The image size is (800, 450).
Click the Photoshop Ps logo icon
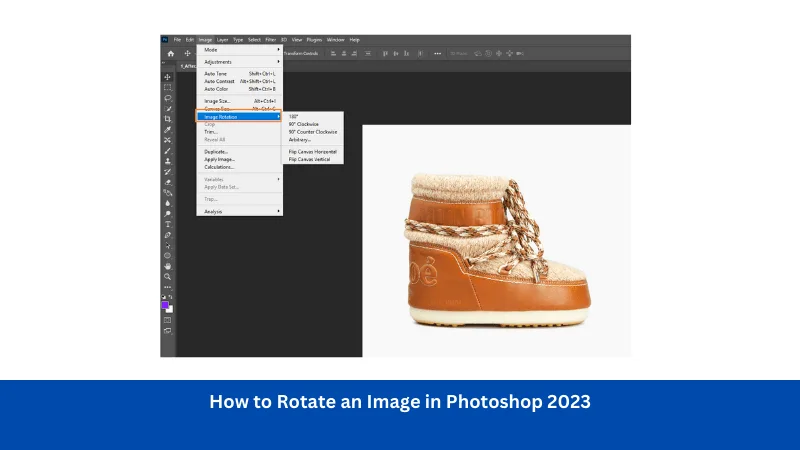[165, 40]
